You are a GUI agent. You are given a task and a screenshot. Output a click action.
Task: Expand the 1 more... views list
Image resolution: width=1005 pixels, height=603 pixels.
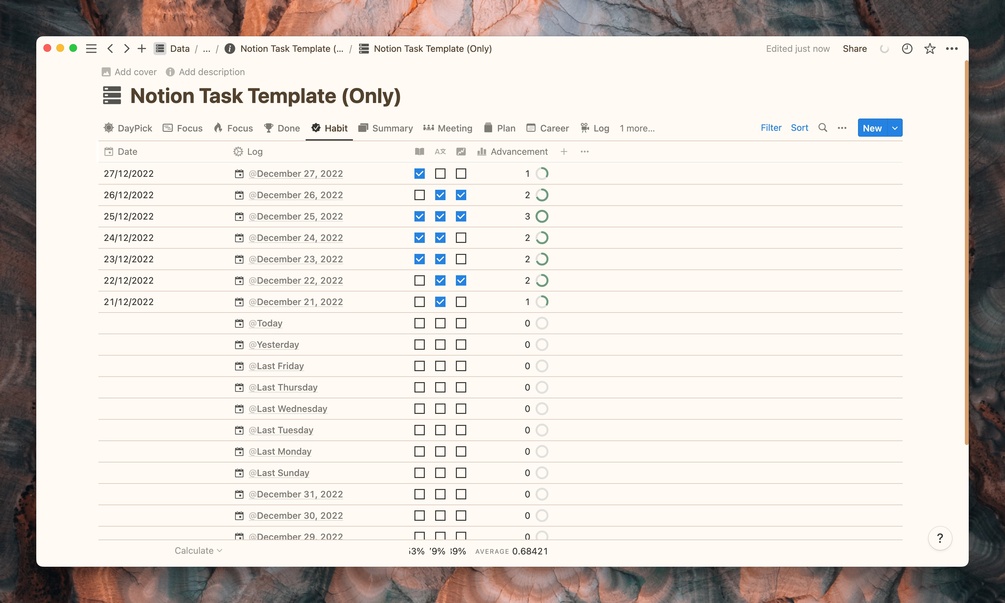(x=637, y=128)
